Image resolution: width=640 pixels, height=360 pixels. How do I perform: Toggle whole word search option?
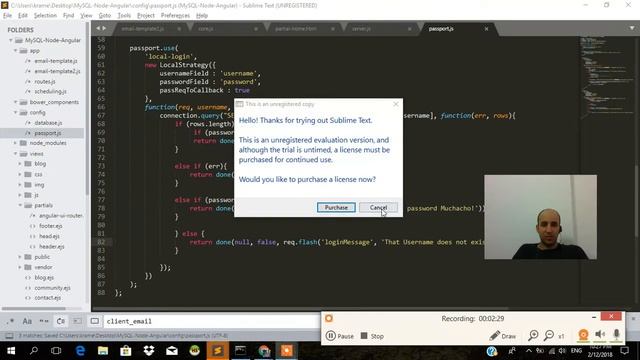44,321
